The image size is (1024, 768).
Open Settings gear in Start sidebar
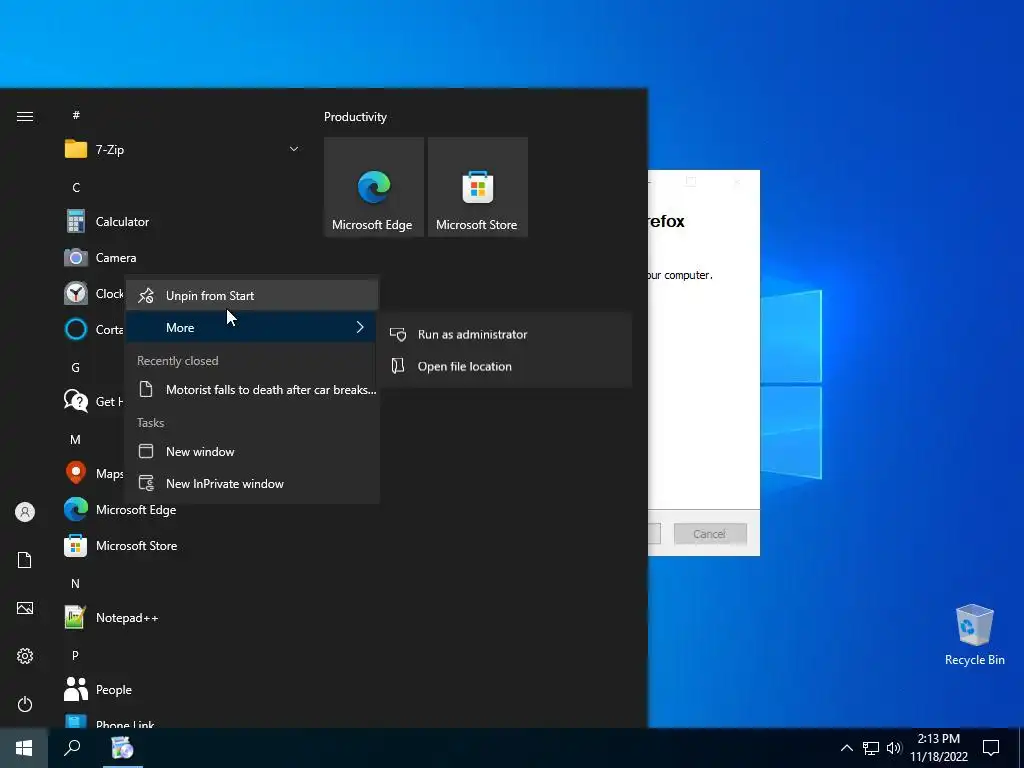pyautogui.click(x=25, y=656)
